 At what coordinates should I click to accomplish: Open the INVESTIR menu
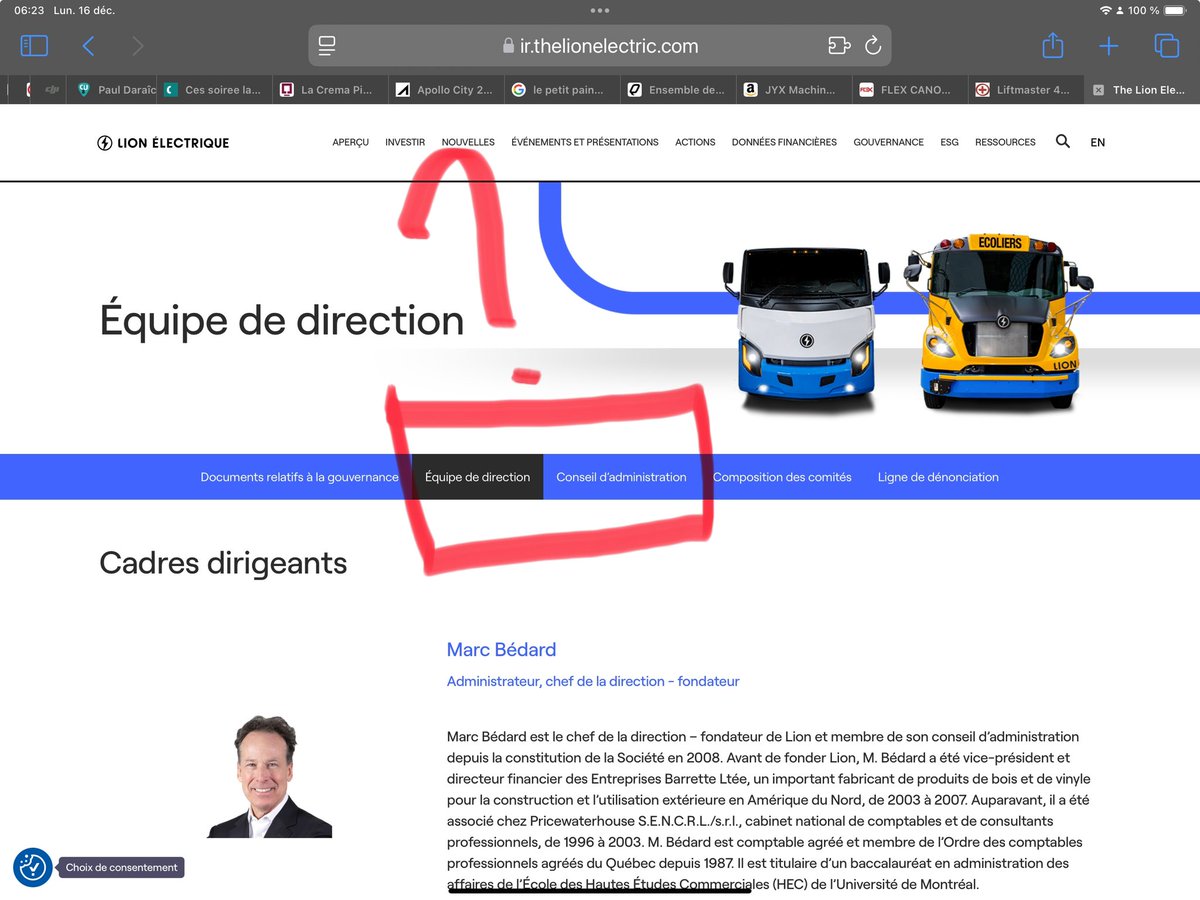tap(405, 142)
